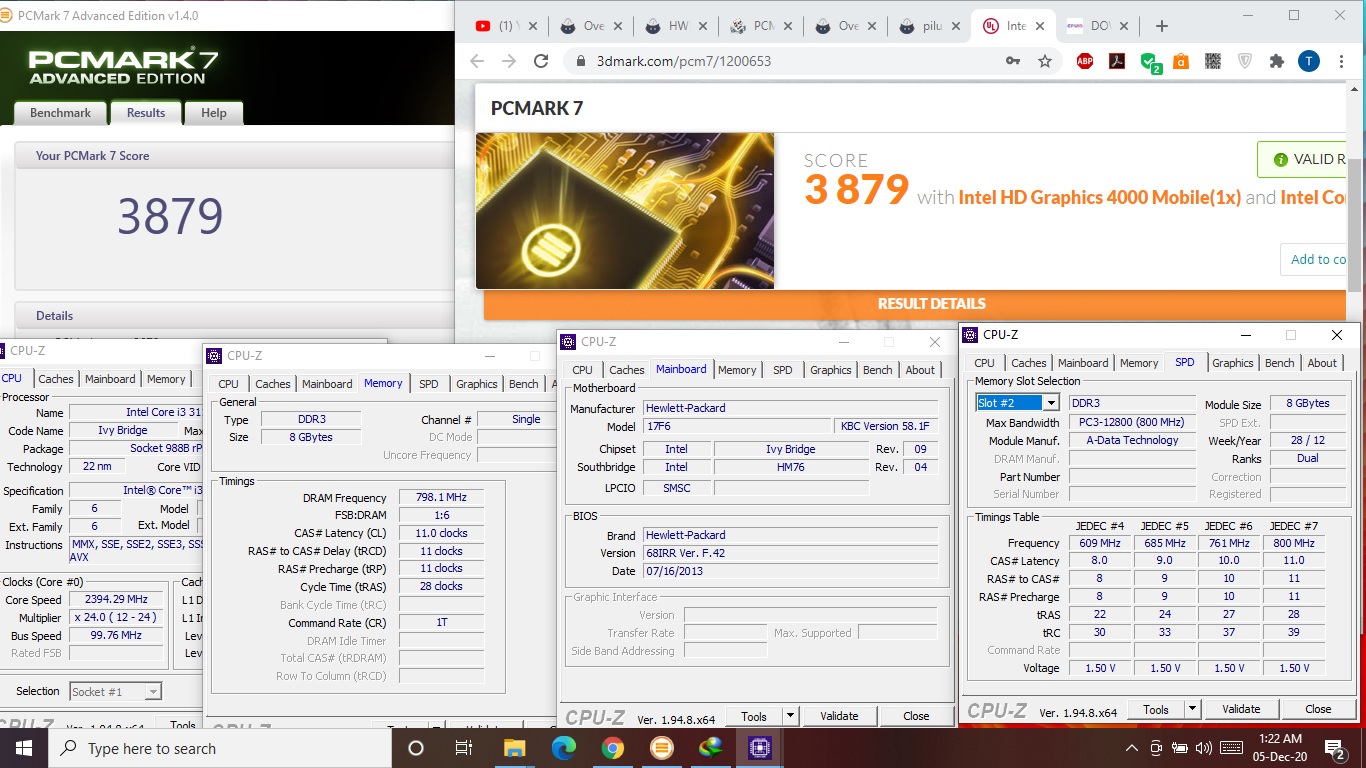The image size is (1366, 768).
Task: Open the Adblock Plus extension
Action: pos(1085,61)
